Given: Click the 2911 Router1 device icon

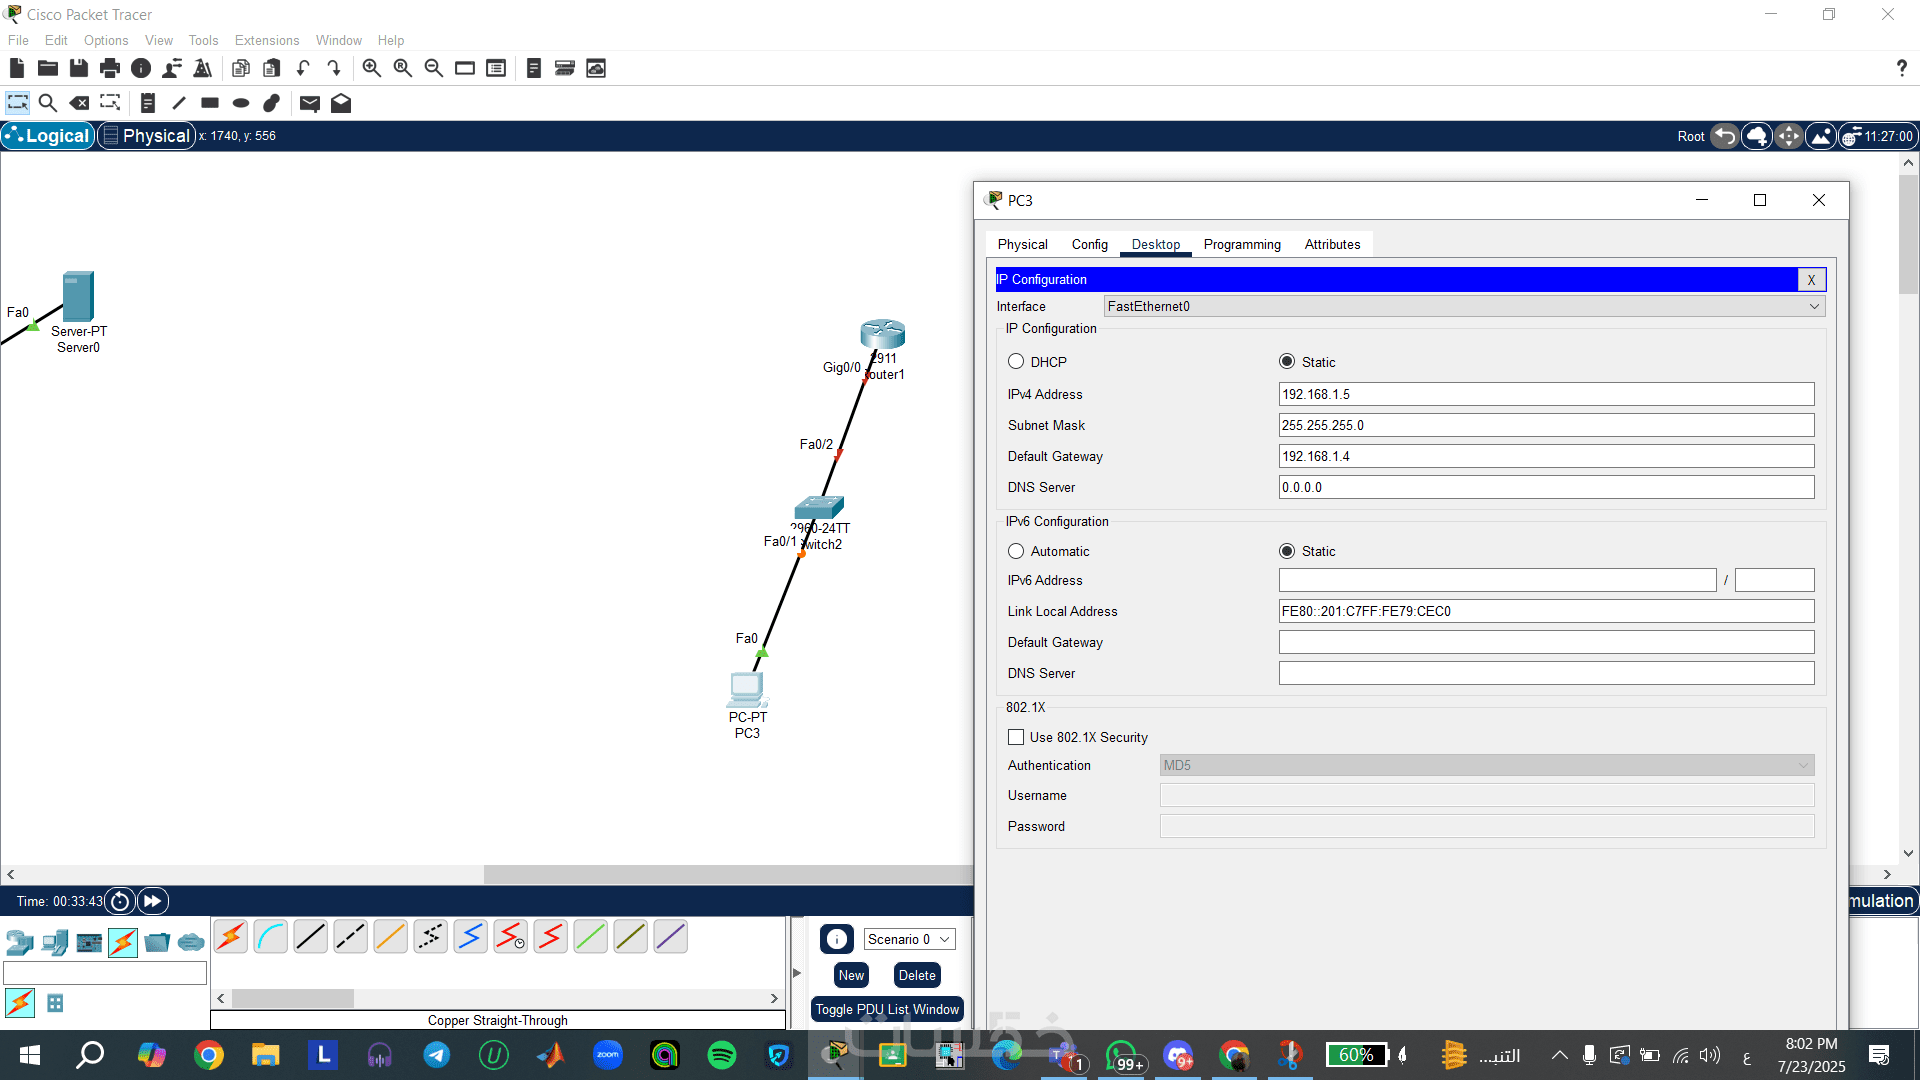Looking at the screenshot, I should coord(882,334).
